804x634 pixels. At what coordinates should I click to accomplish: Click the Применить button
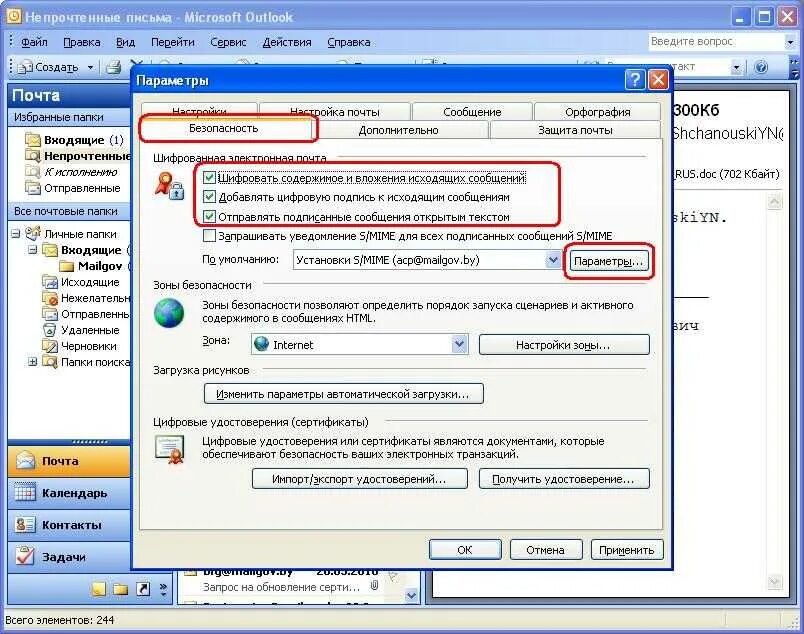pos(627,550)
